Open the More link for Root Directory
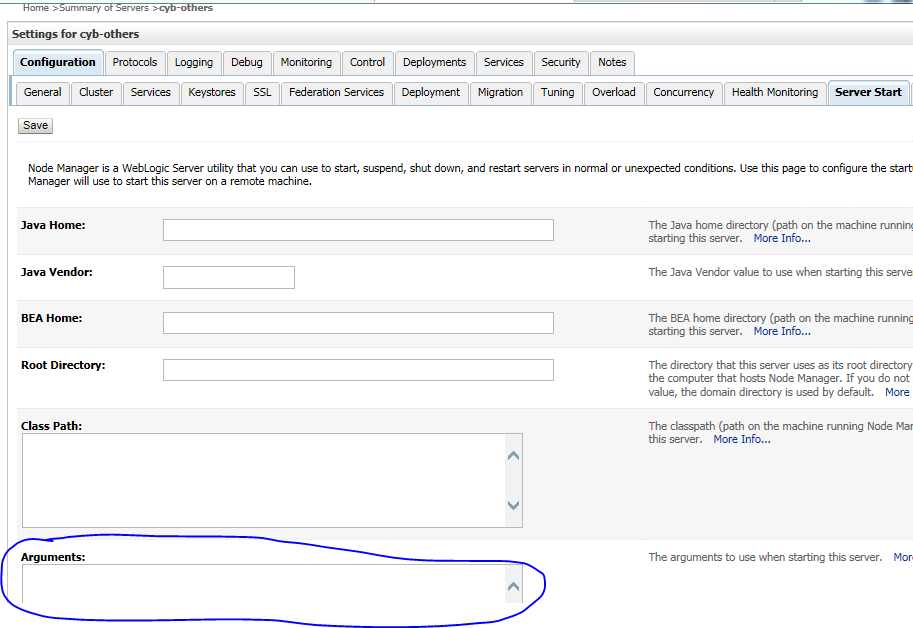 tap(897, 392)
